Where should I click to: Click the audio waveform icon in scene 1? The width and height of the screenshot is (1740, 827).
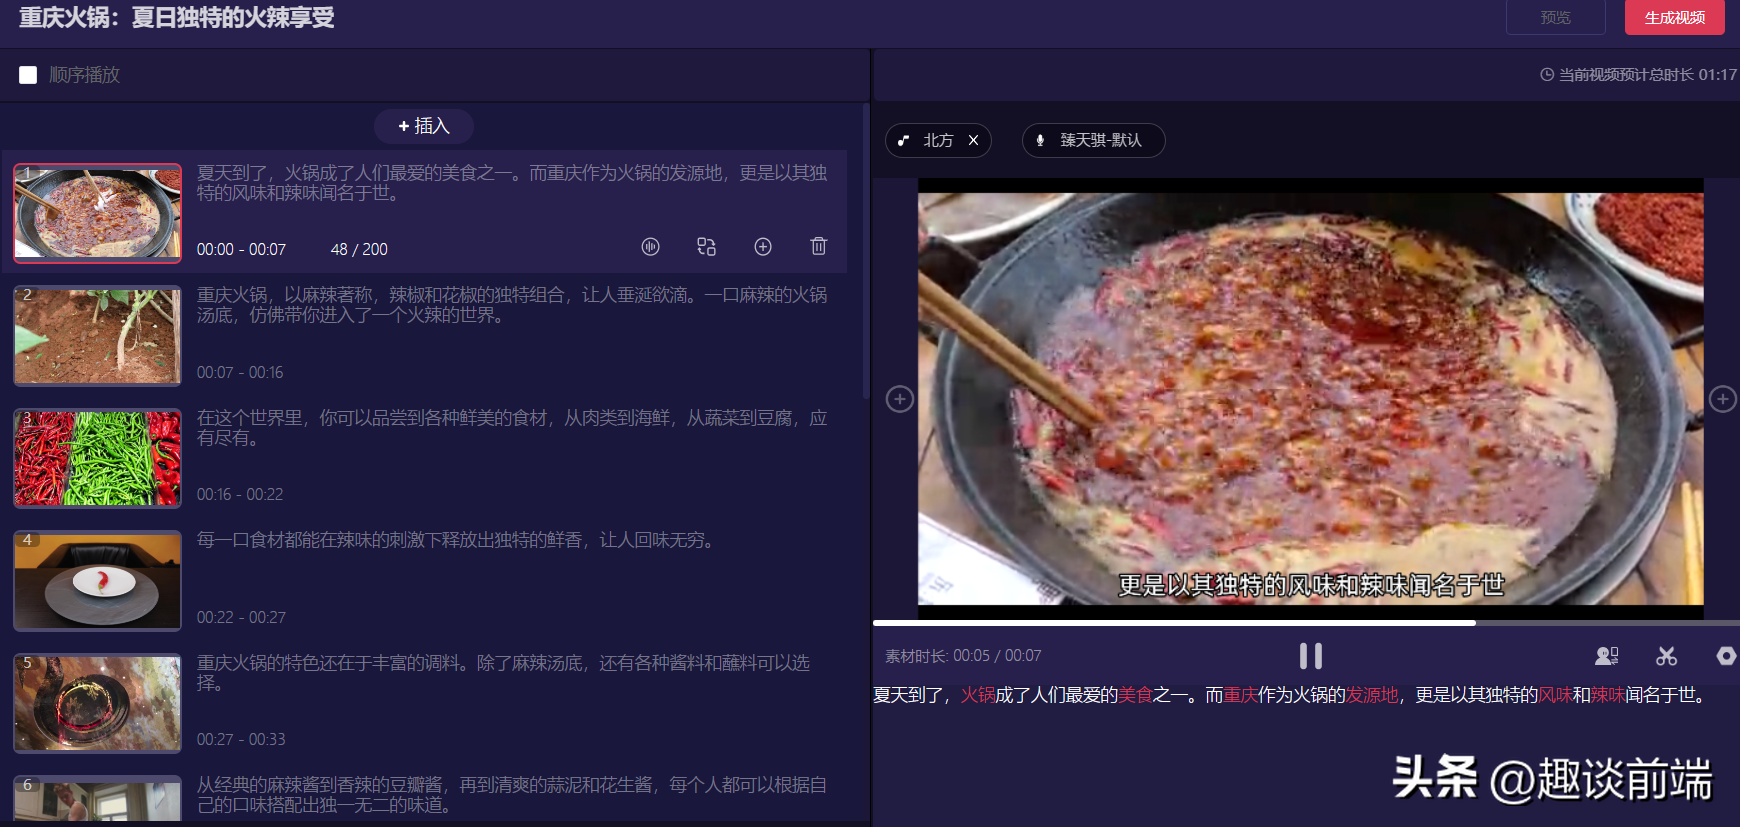click(651, 246)
